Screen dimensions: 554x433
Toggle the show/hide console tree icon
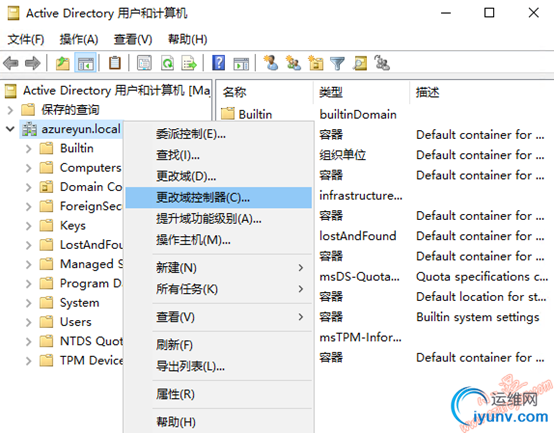pos(86,64)
